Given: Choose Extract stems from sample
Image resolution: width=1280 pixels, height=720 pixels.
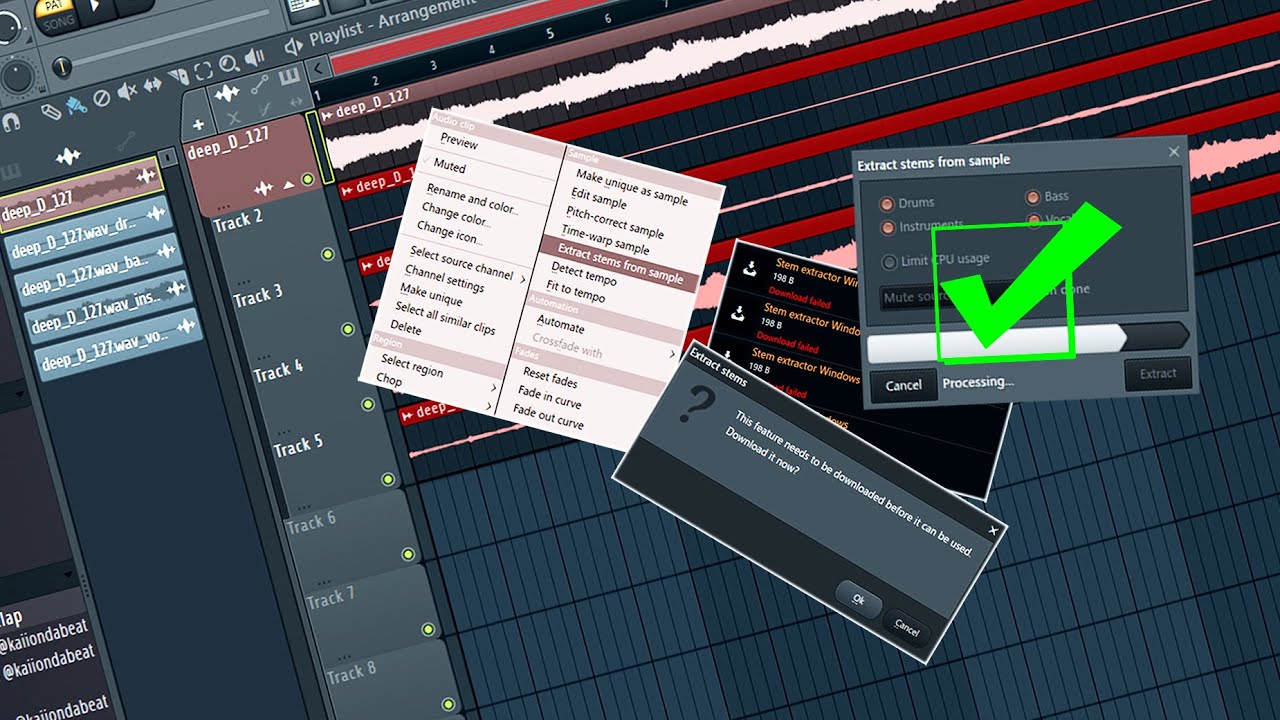Looking at the screenshot, I should tap(620, 263).
